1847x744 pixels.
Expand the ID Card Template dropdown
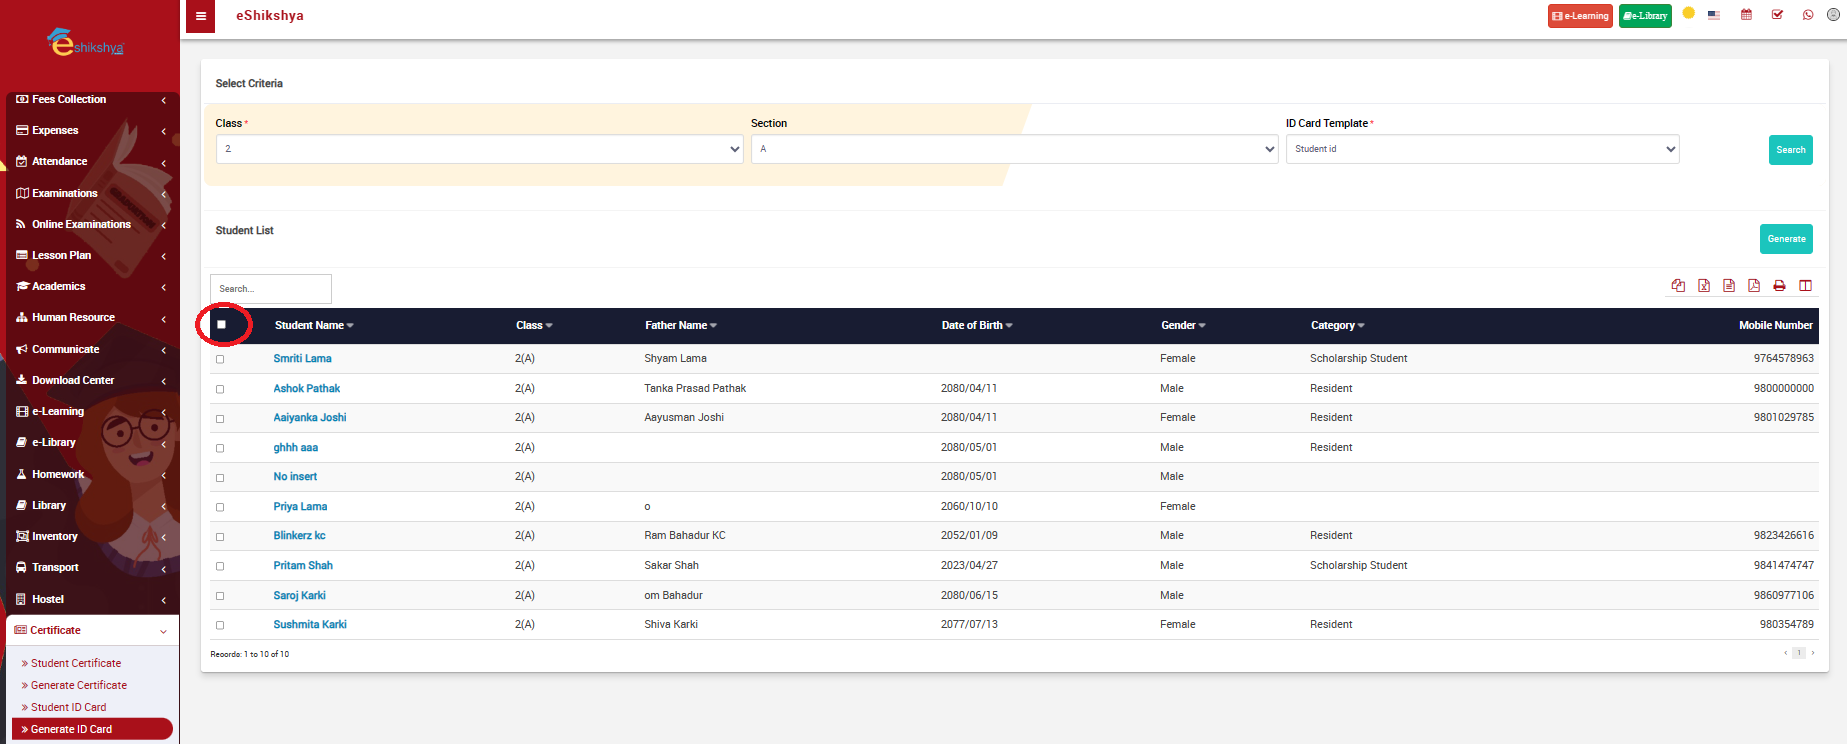tap(1482, 149)
